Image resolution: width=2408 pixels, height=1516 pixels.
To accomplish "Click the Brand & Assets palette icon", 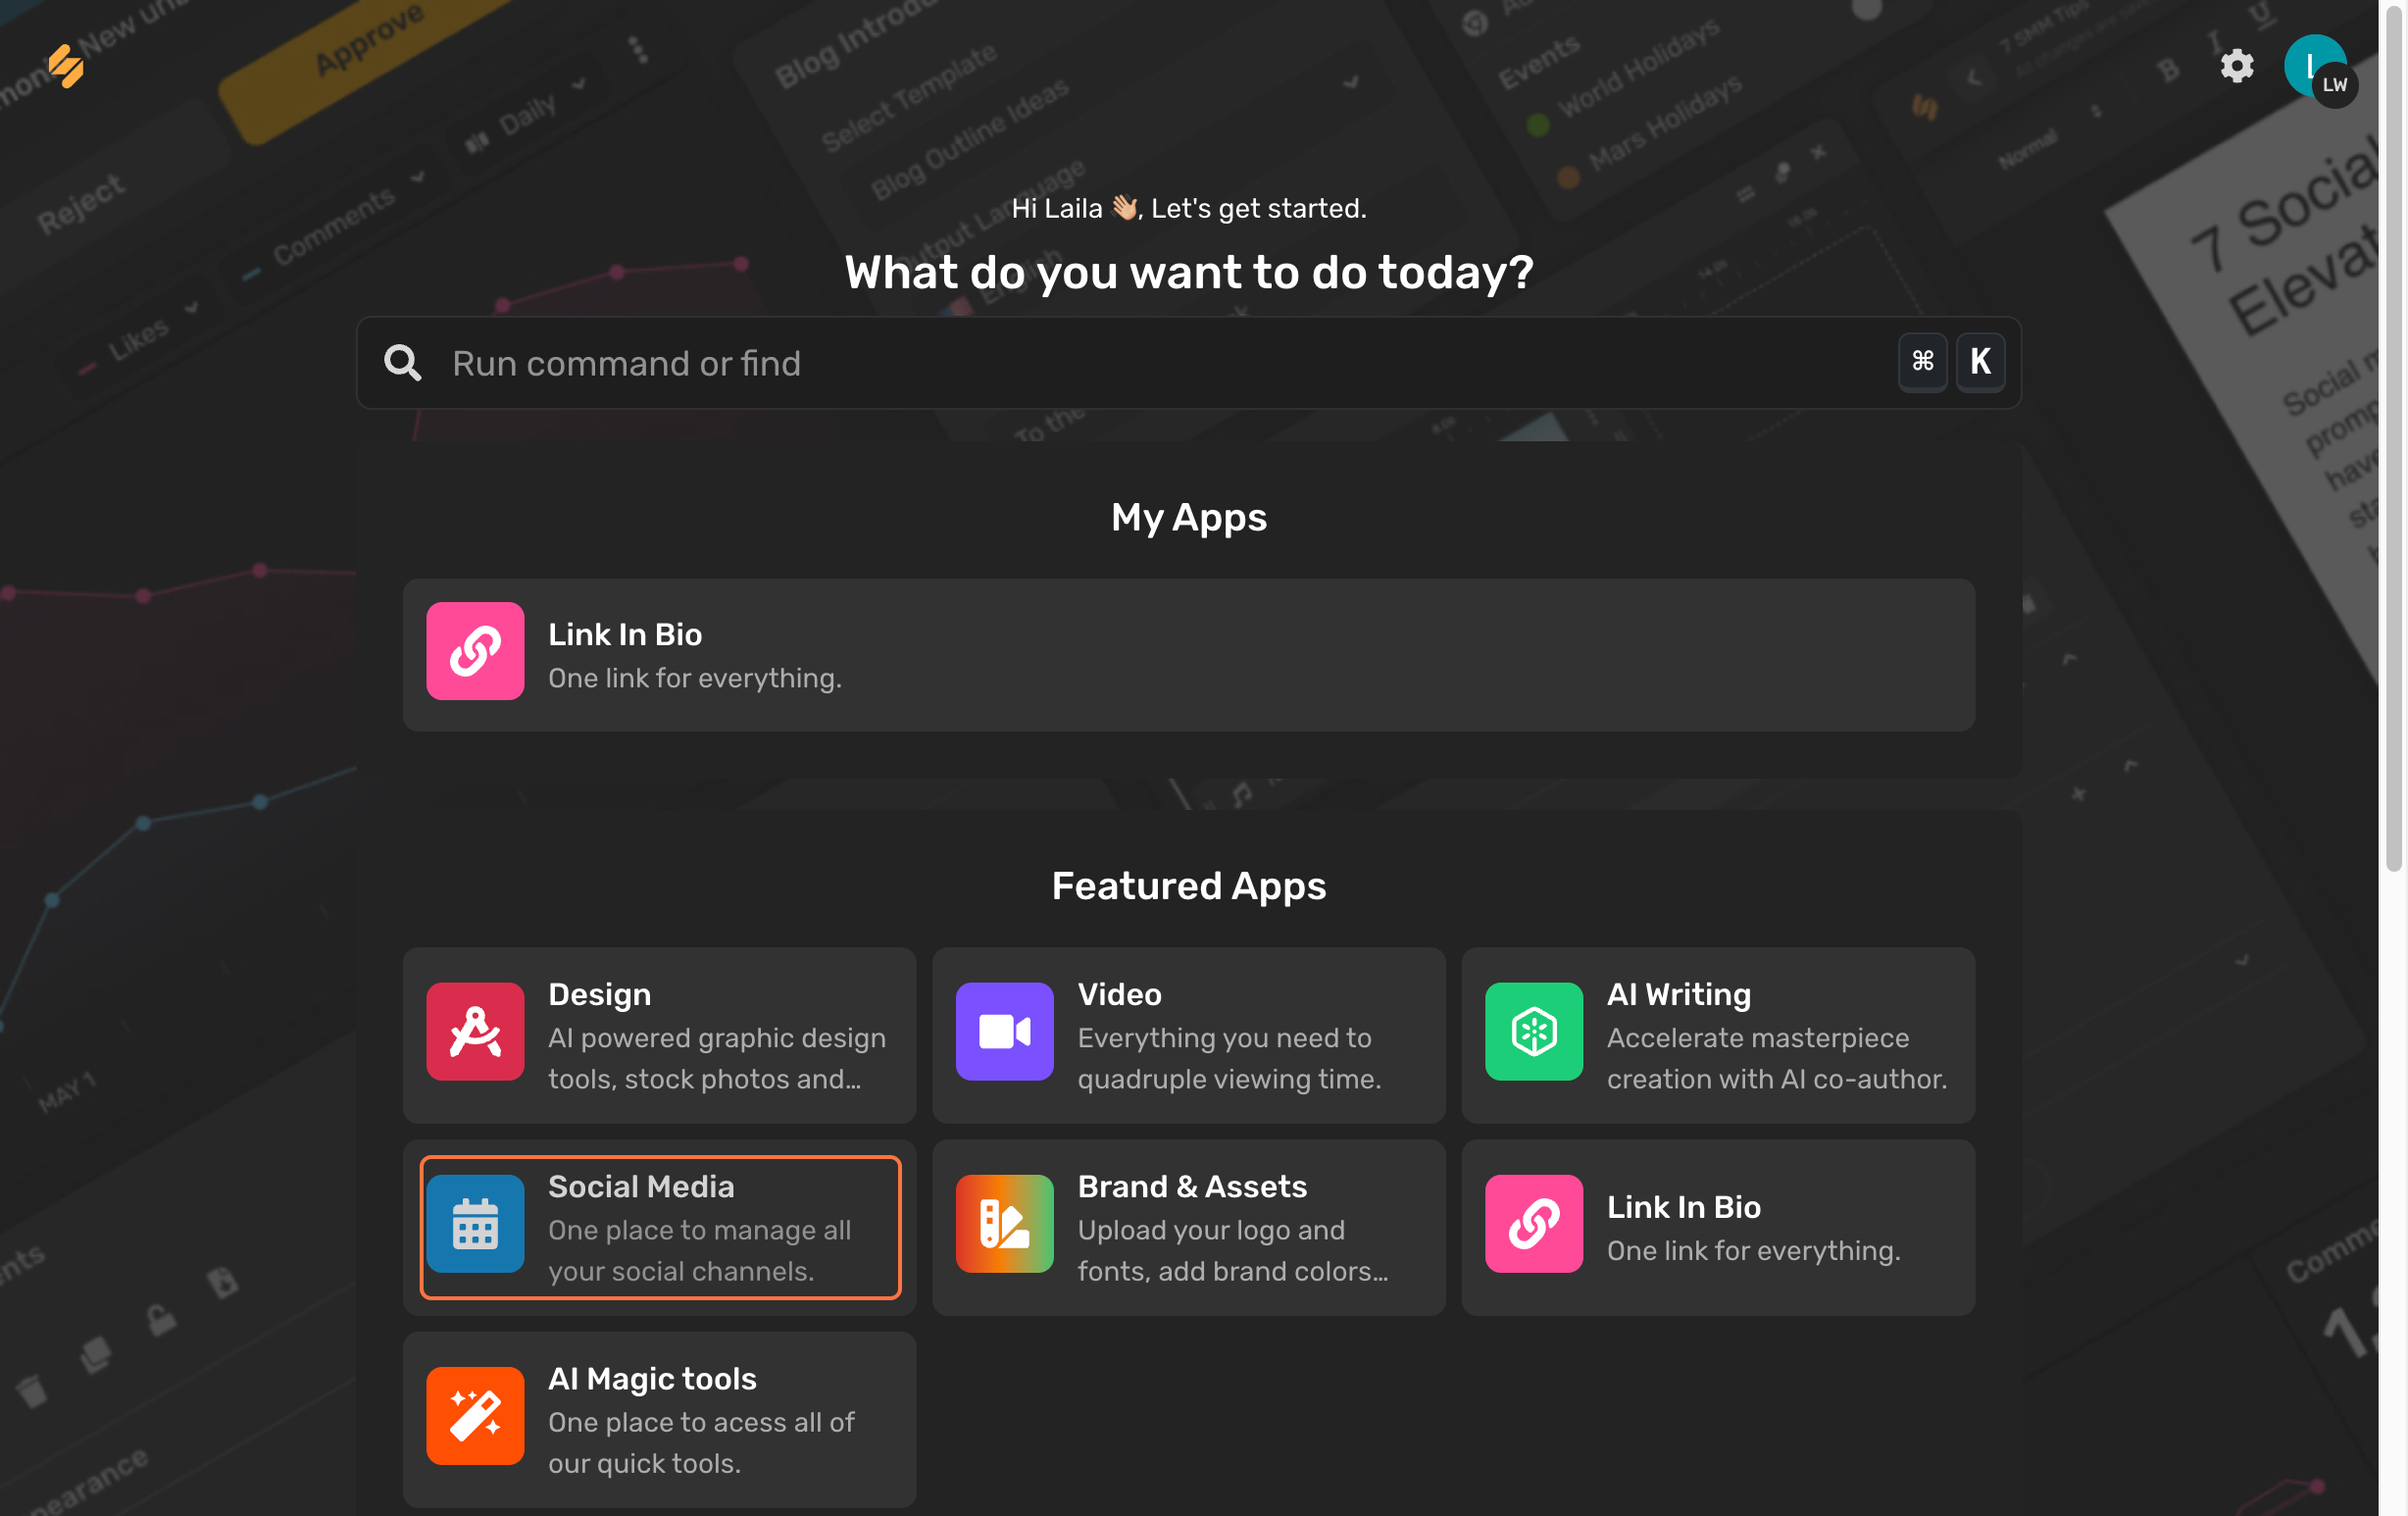I will pyautogui.click(x=1004, y=1223).
